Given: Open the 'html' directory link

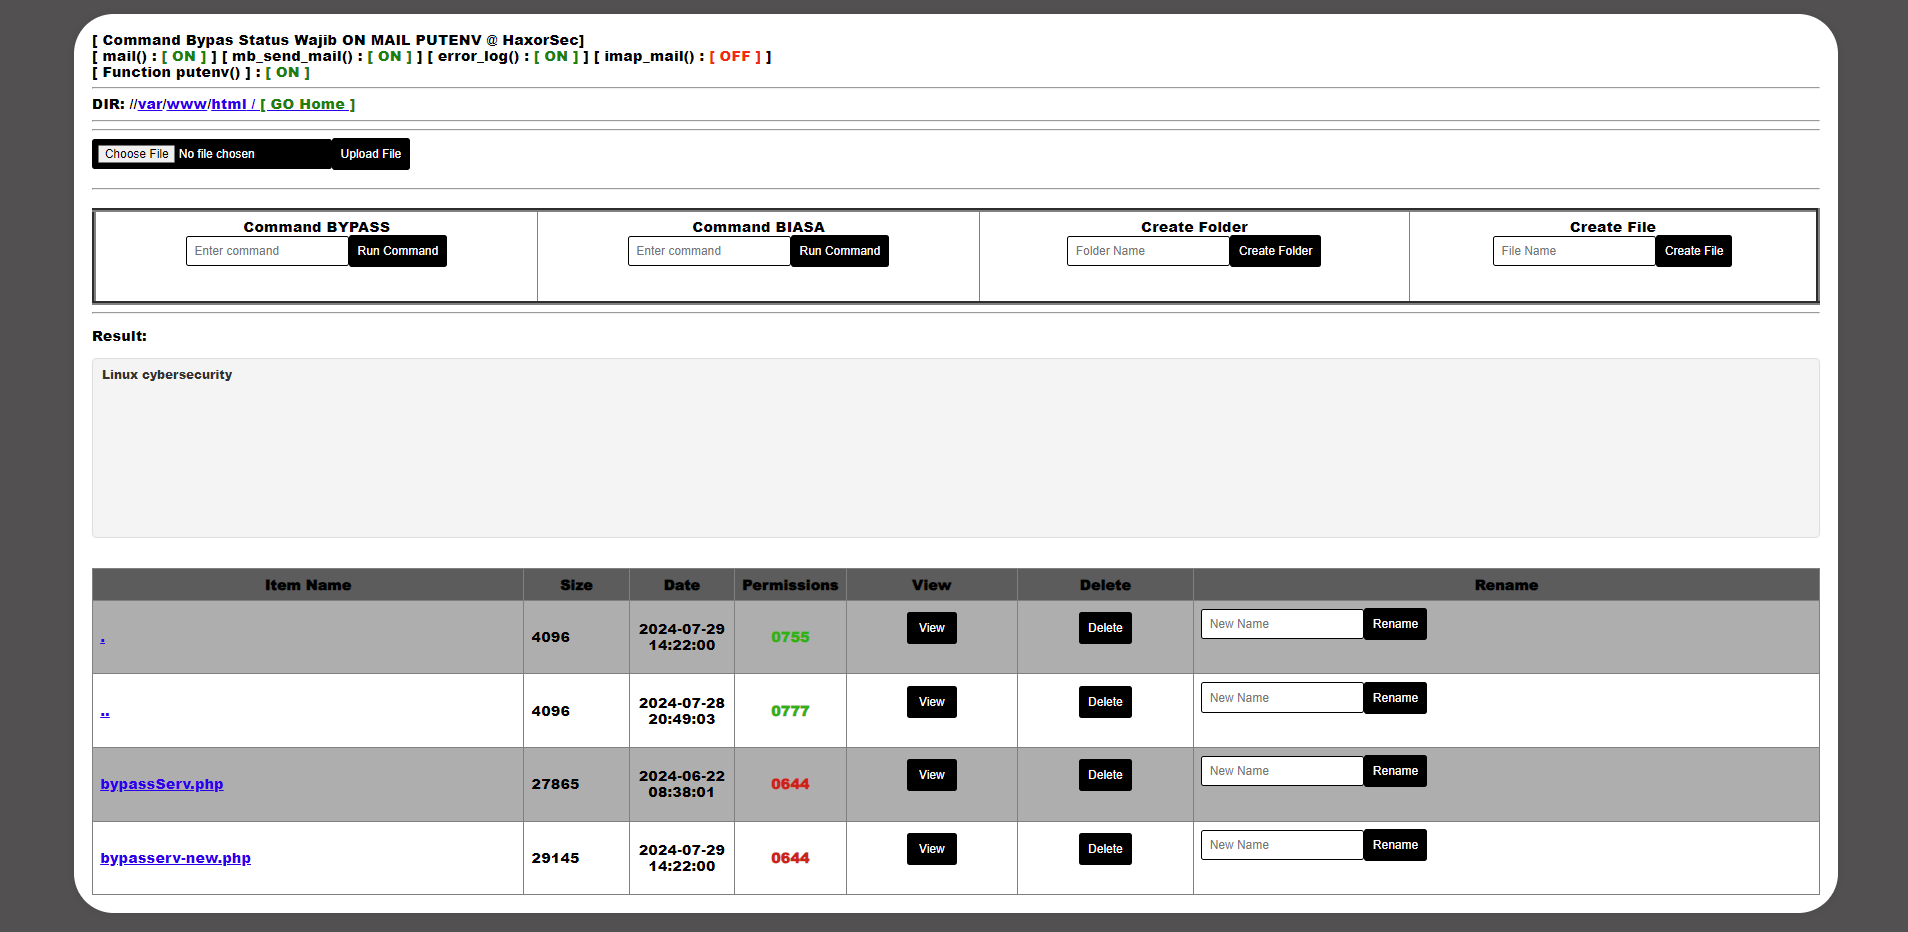Looking at the screenshot, I should point(229,104).
